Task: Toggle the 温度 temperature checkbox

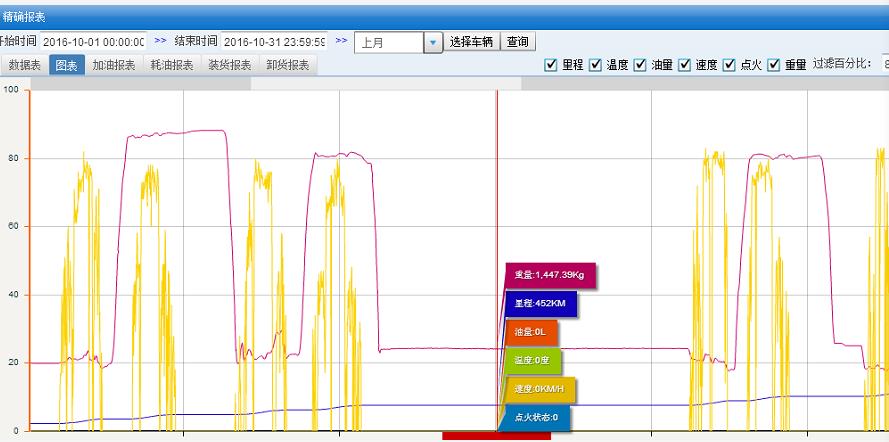Action: coord(596,65)
